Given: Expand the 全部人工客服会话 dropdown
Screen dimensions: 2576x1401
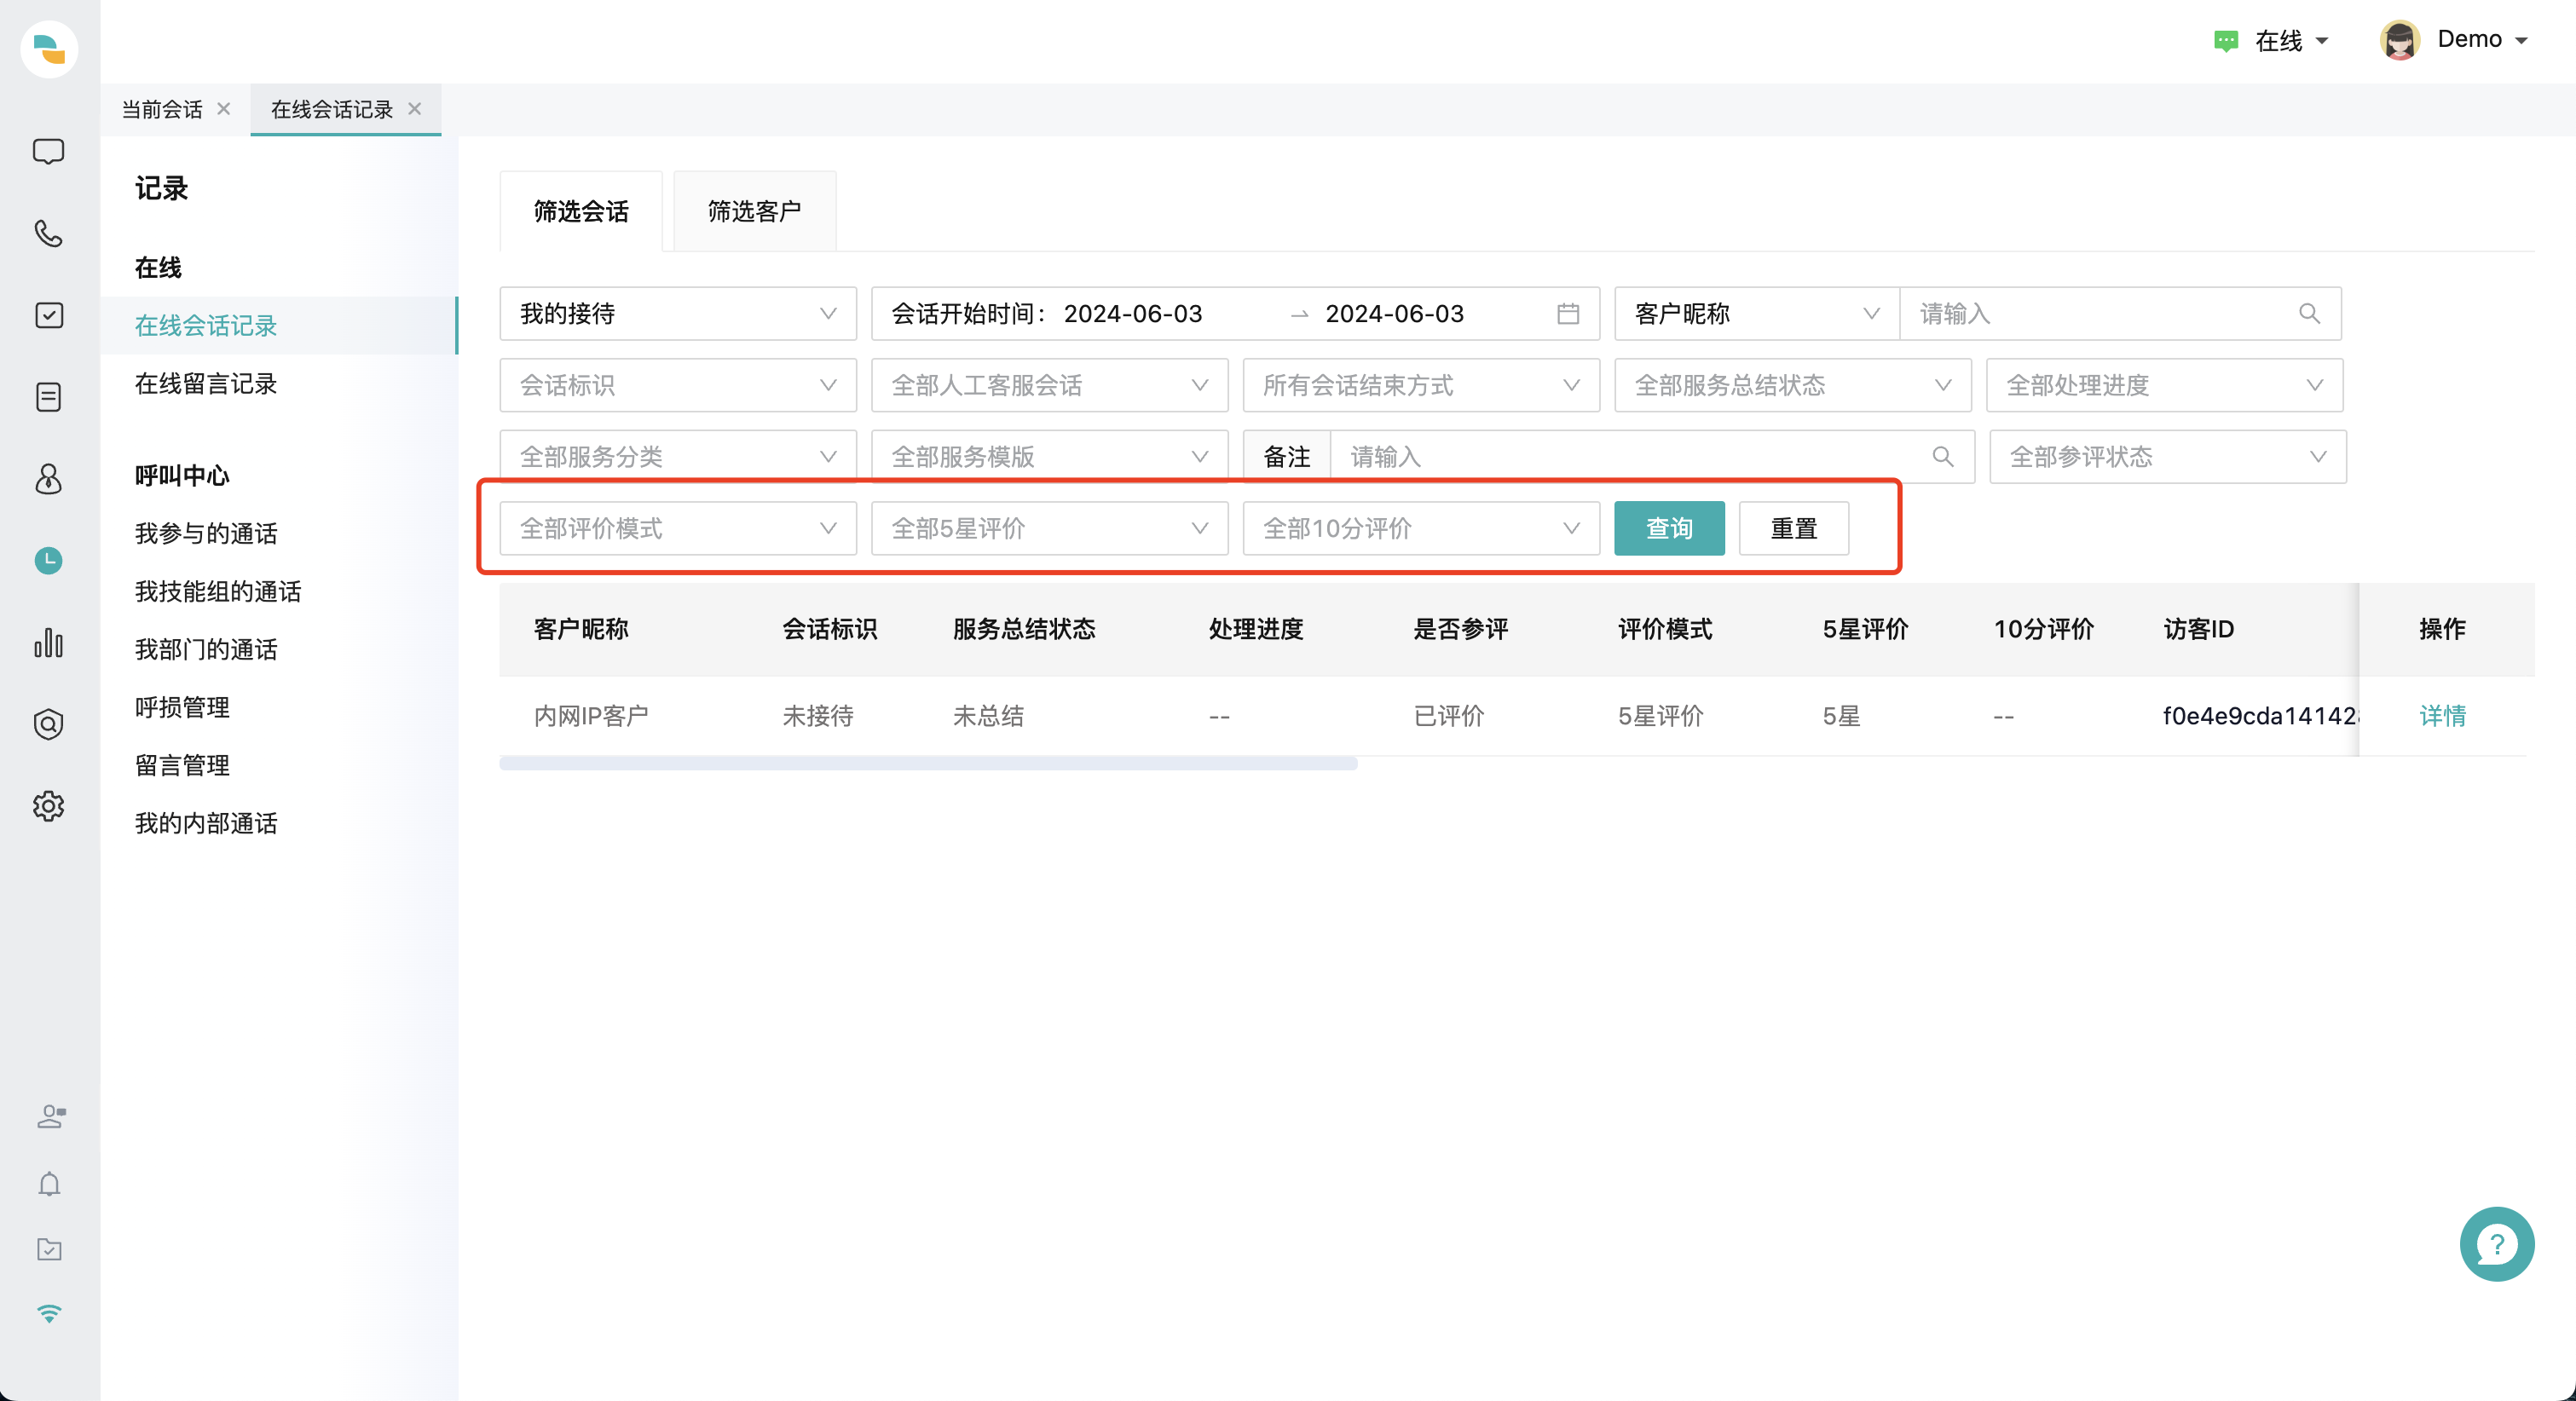Looking at the screenshot, I should 1049,385.
